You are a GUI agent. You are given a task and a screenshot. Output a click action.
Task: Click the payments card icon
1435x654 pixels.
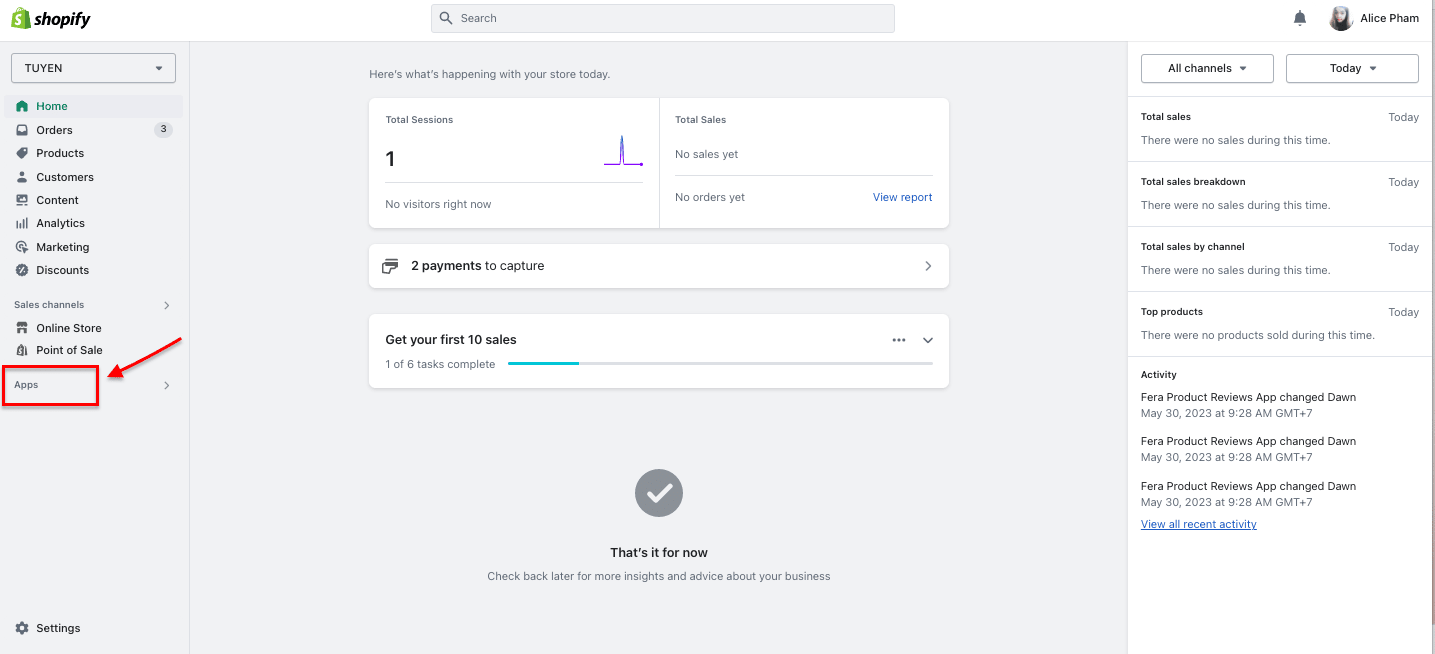coord(391,266)
